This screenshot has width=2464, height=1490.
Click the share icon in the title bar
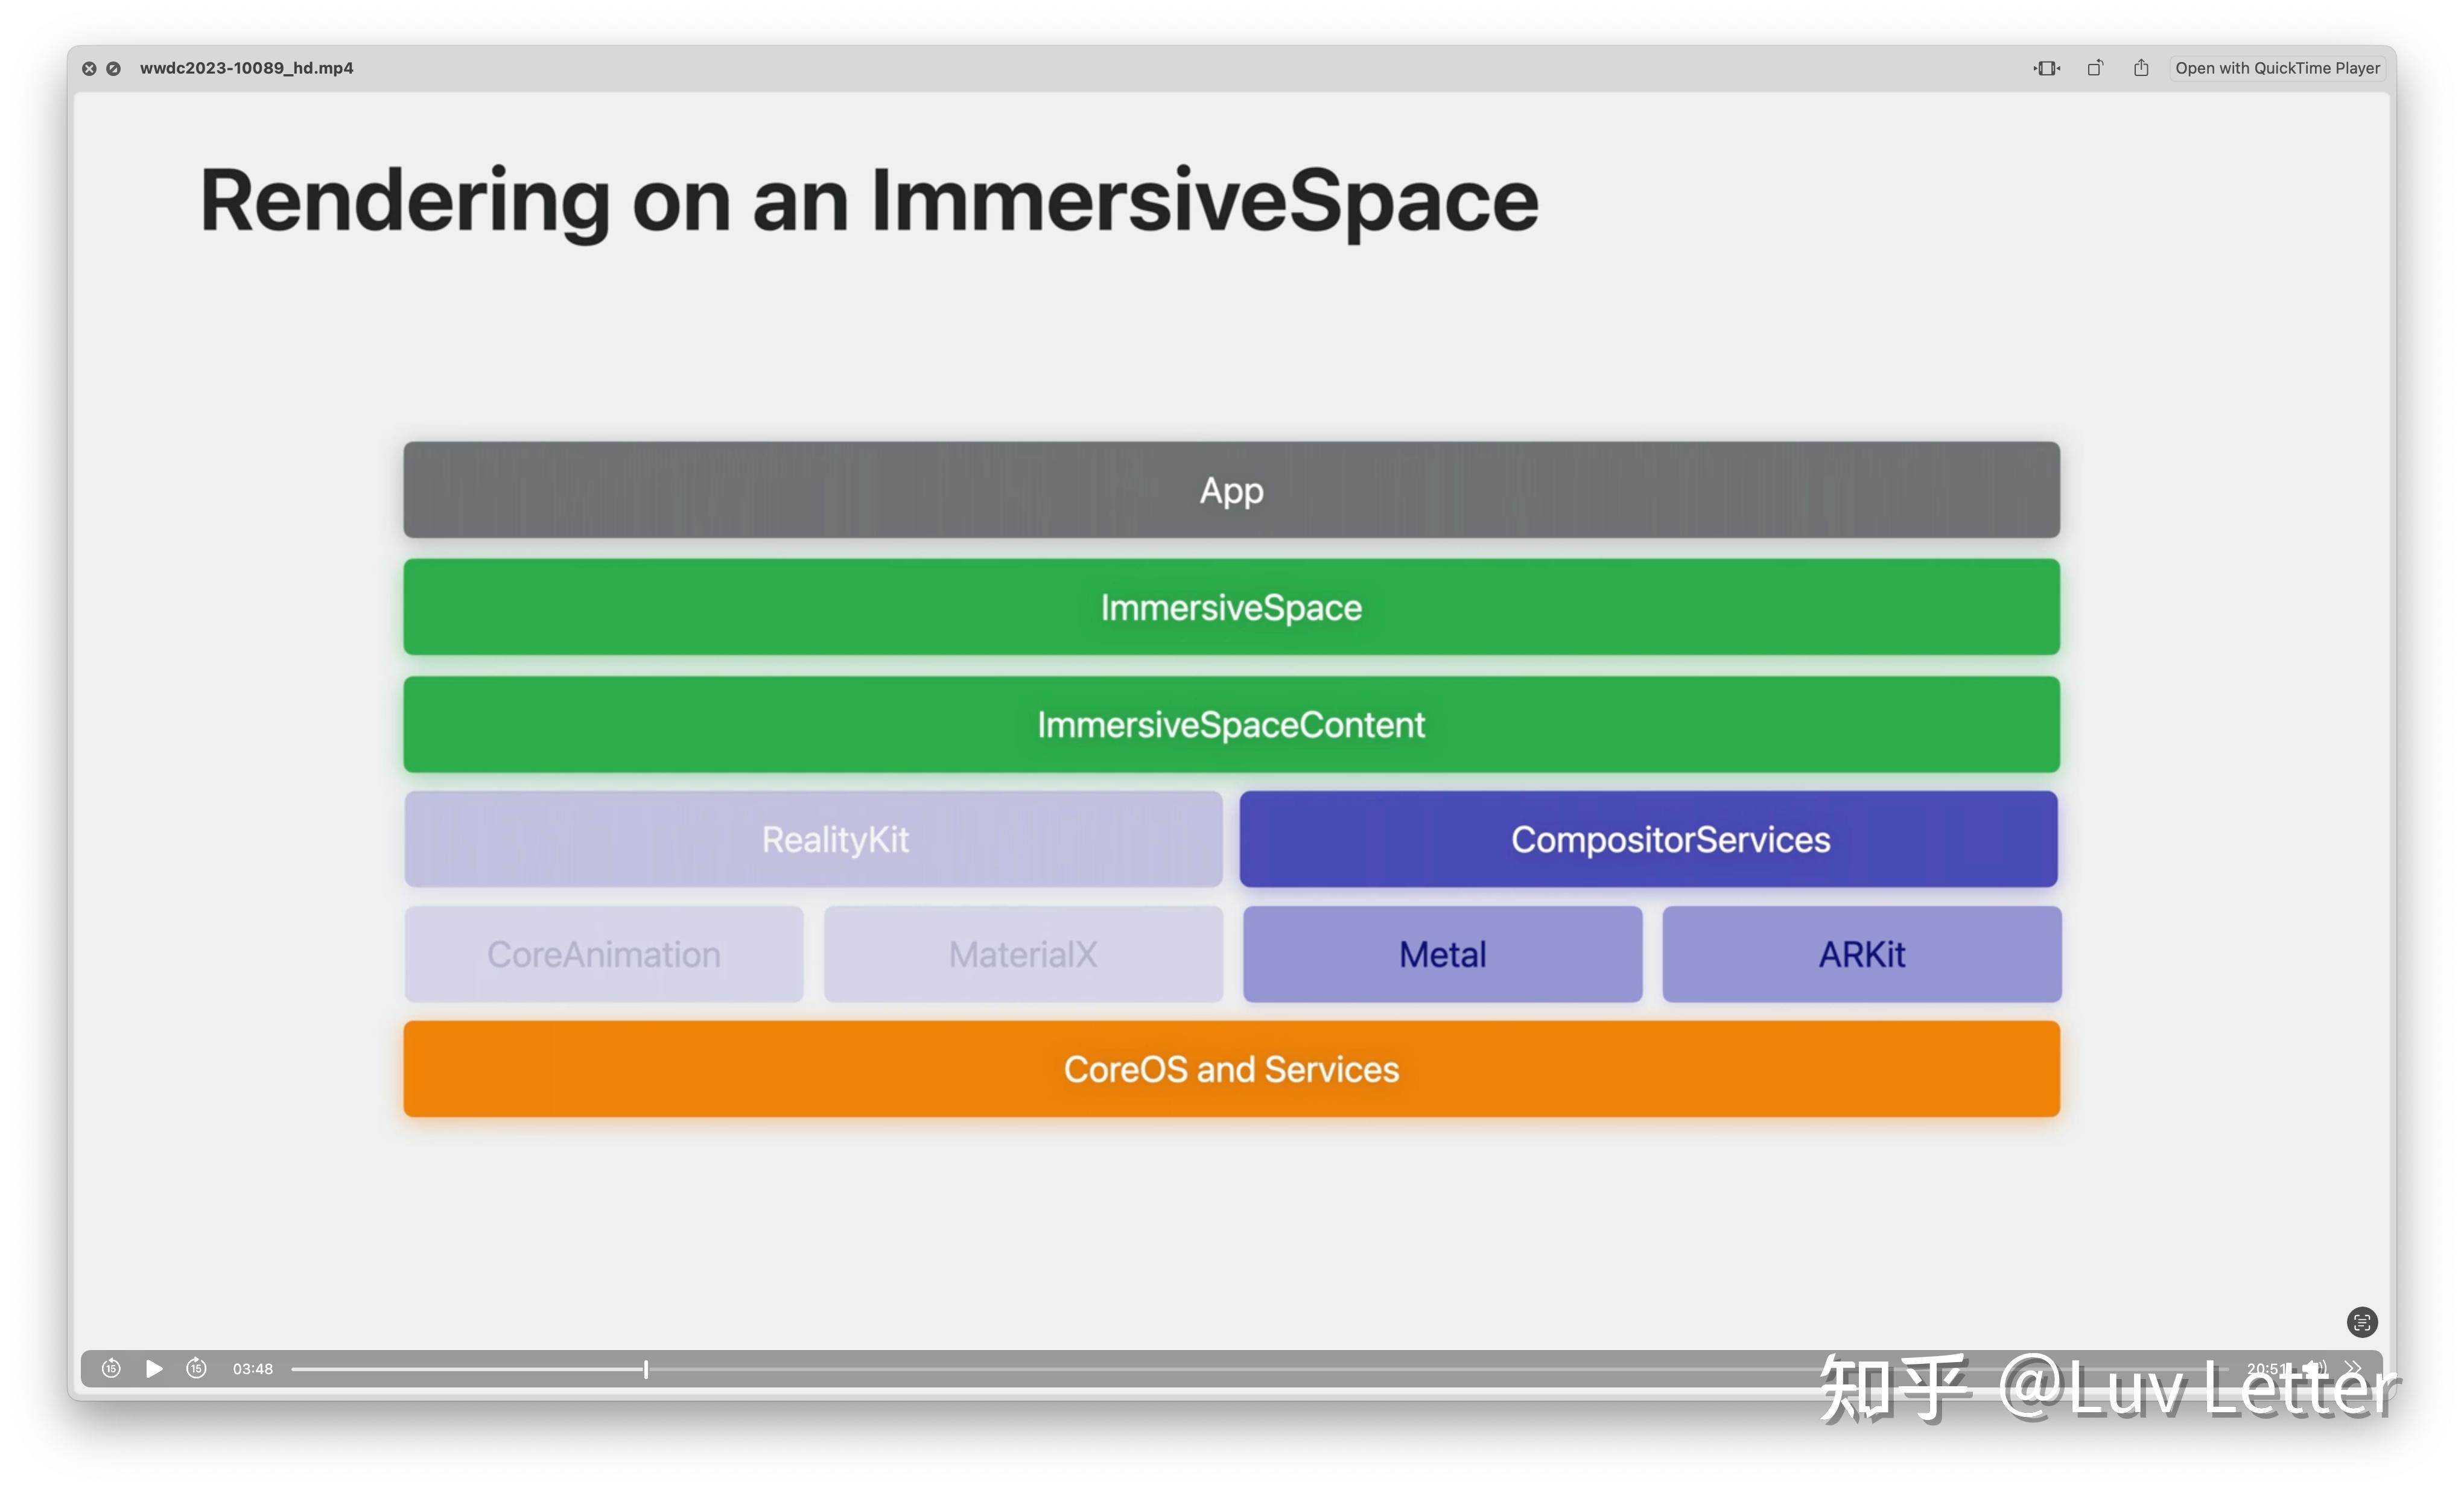coord(2141,67)
